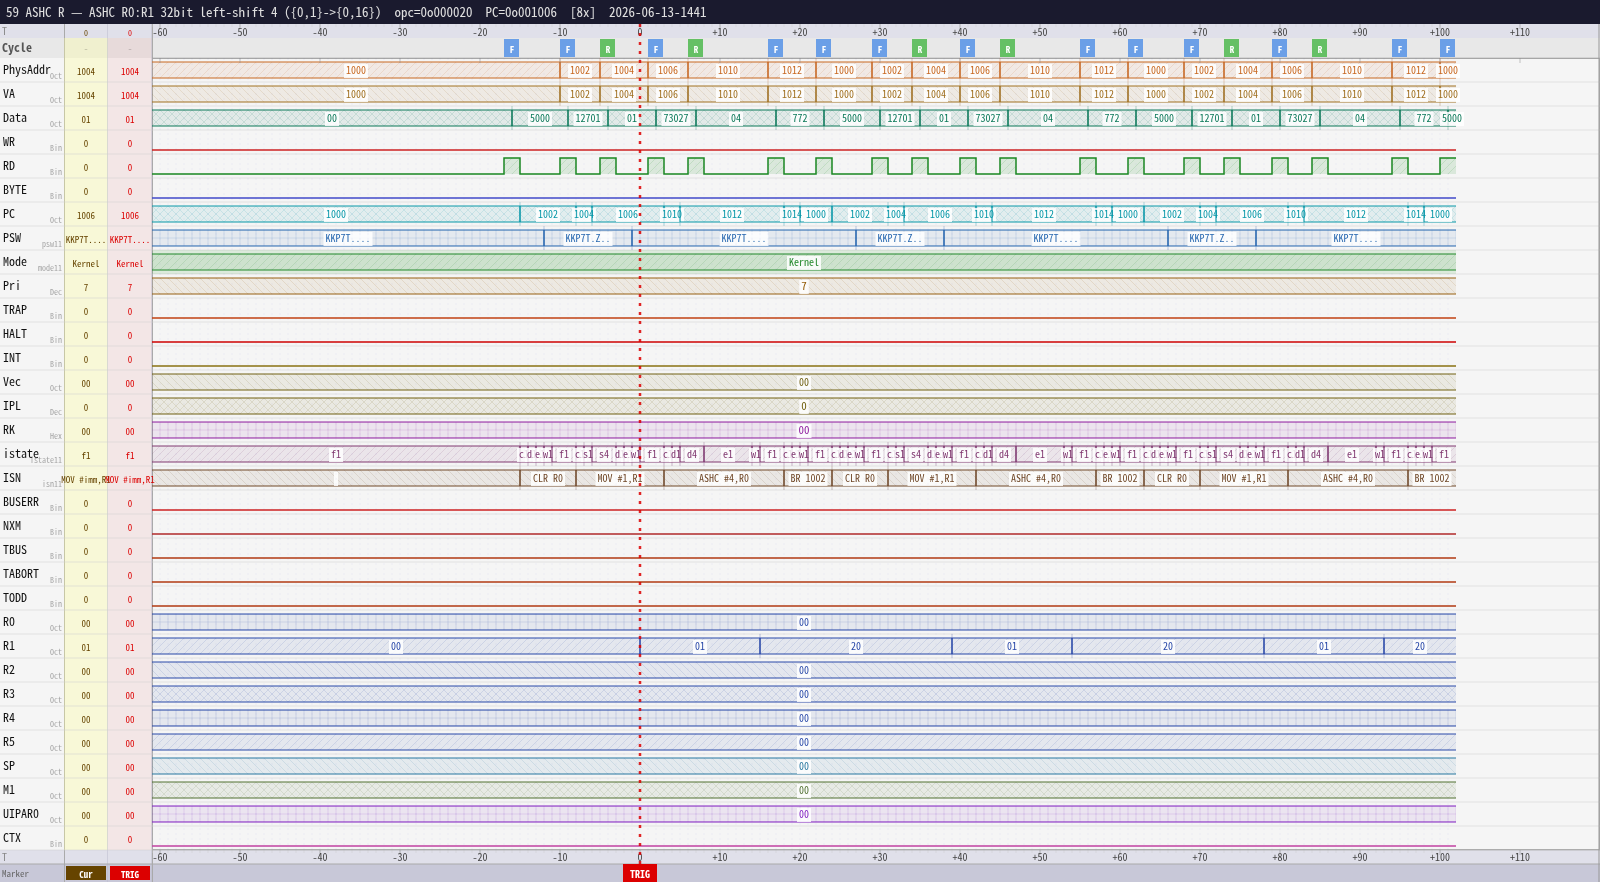1600x882 pixels.
Task: Click the latest green R cycle marker
Action: [x=1319, y=48]
